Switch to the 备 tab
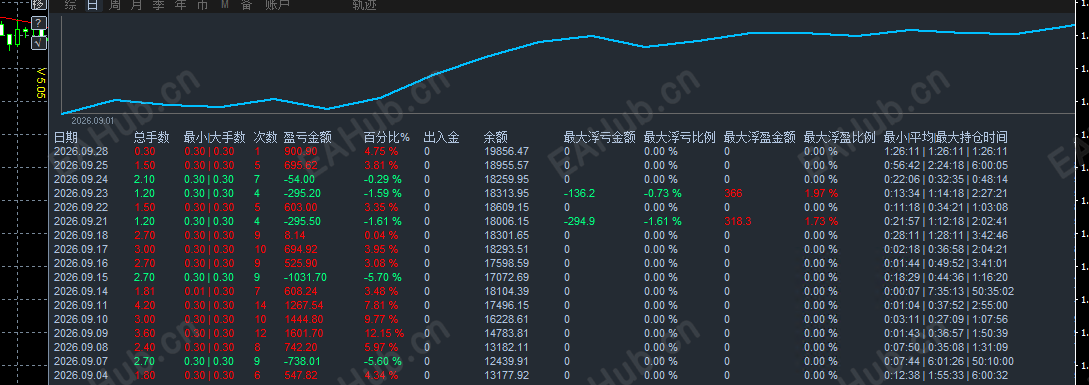This screenshot has width=1089, height=385. (x=247, y=5)
